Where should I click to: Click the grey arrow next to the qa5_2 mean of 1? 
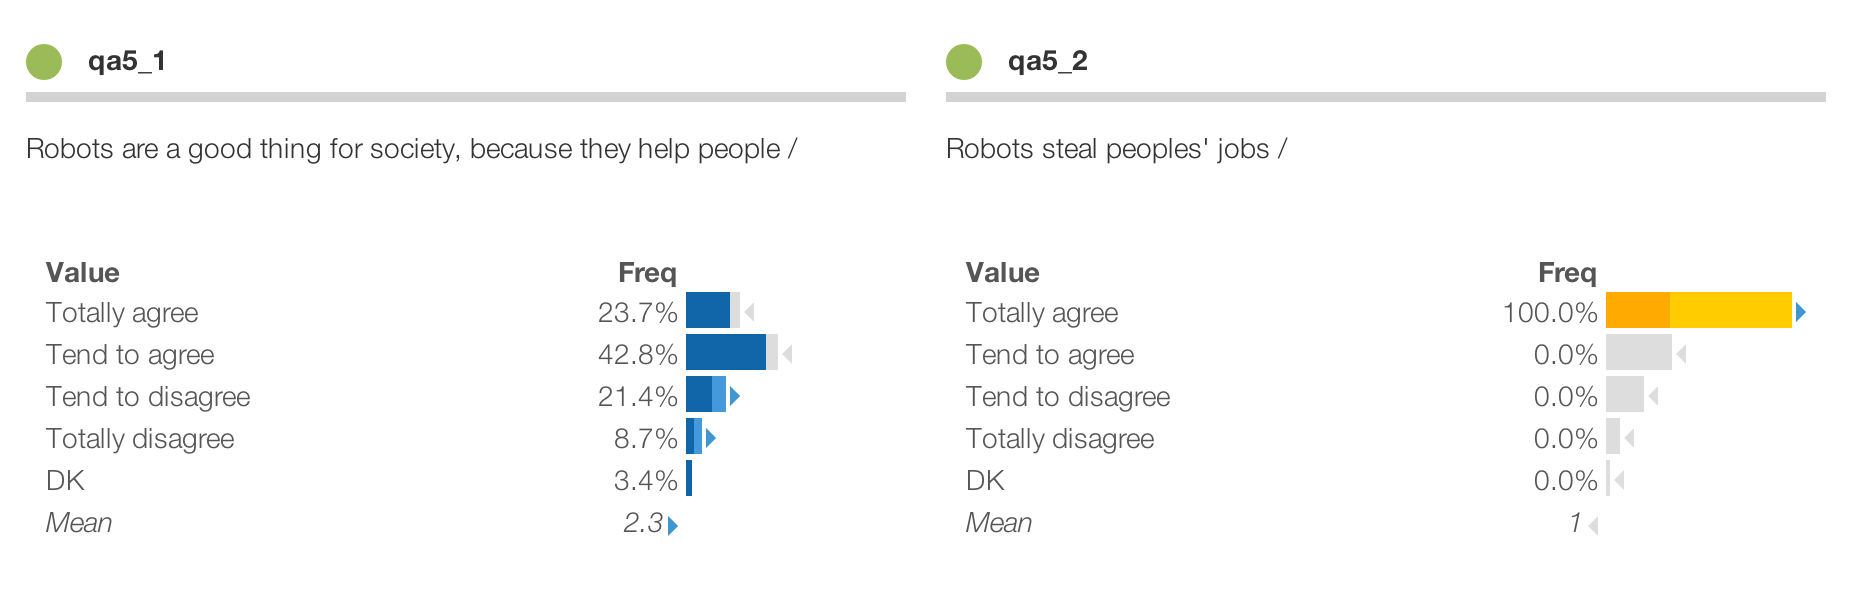(x=1593, y=525)
